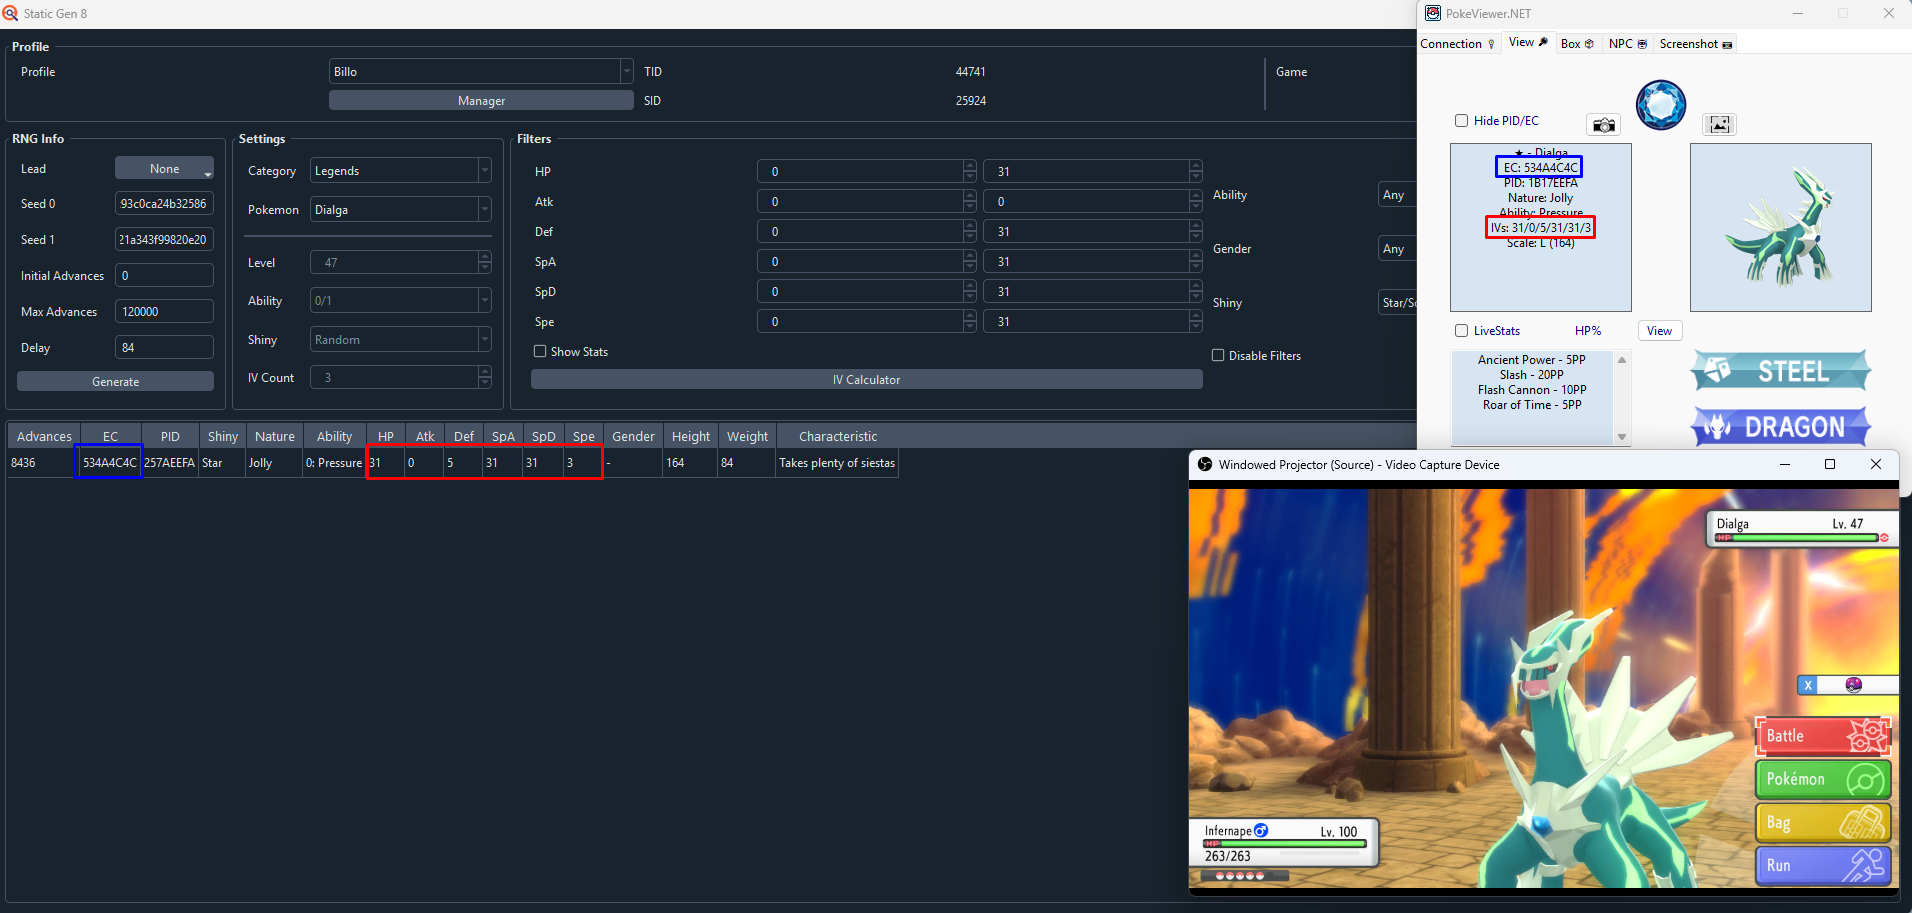Increase the HP minimum filter stepper

click(x=970, y=165)
